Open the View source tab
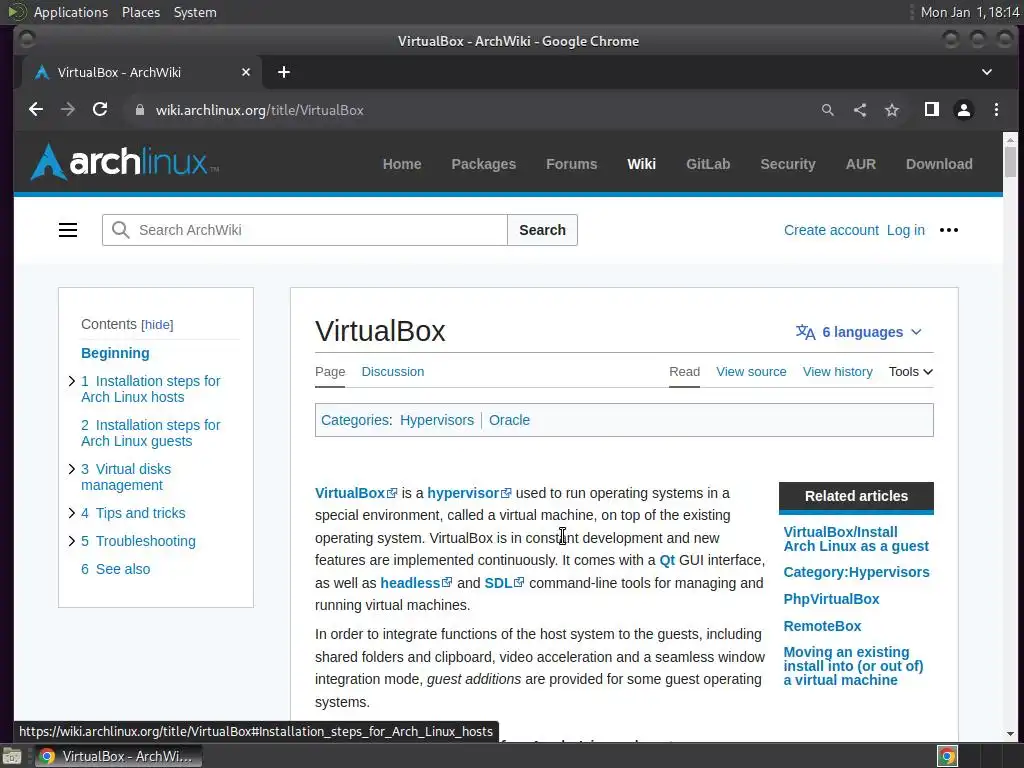Image resolution: width=1024 pixels, height=768 pixels. point(751,372)
